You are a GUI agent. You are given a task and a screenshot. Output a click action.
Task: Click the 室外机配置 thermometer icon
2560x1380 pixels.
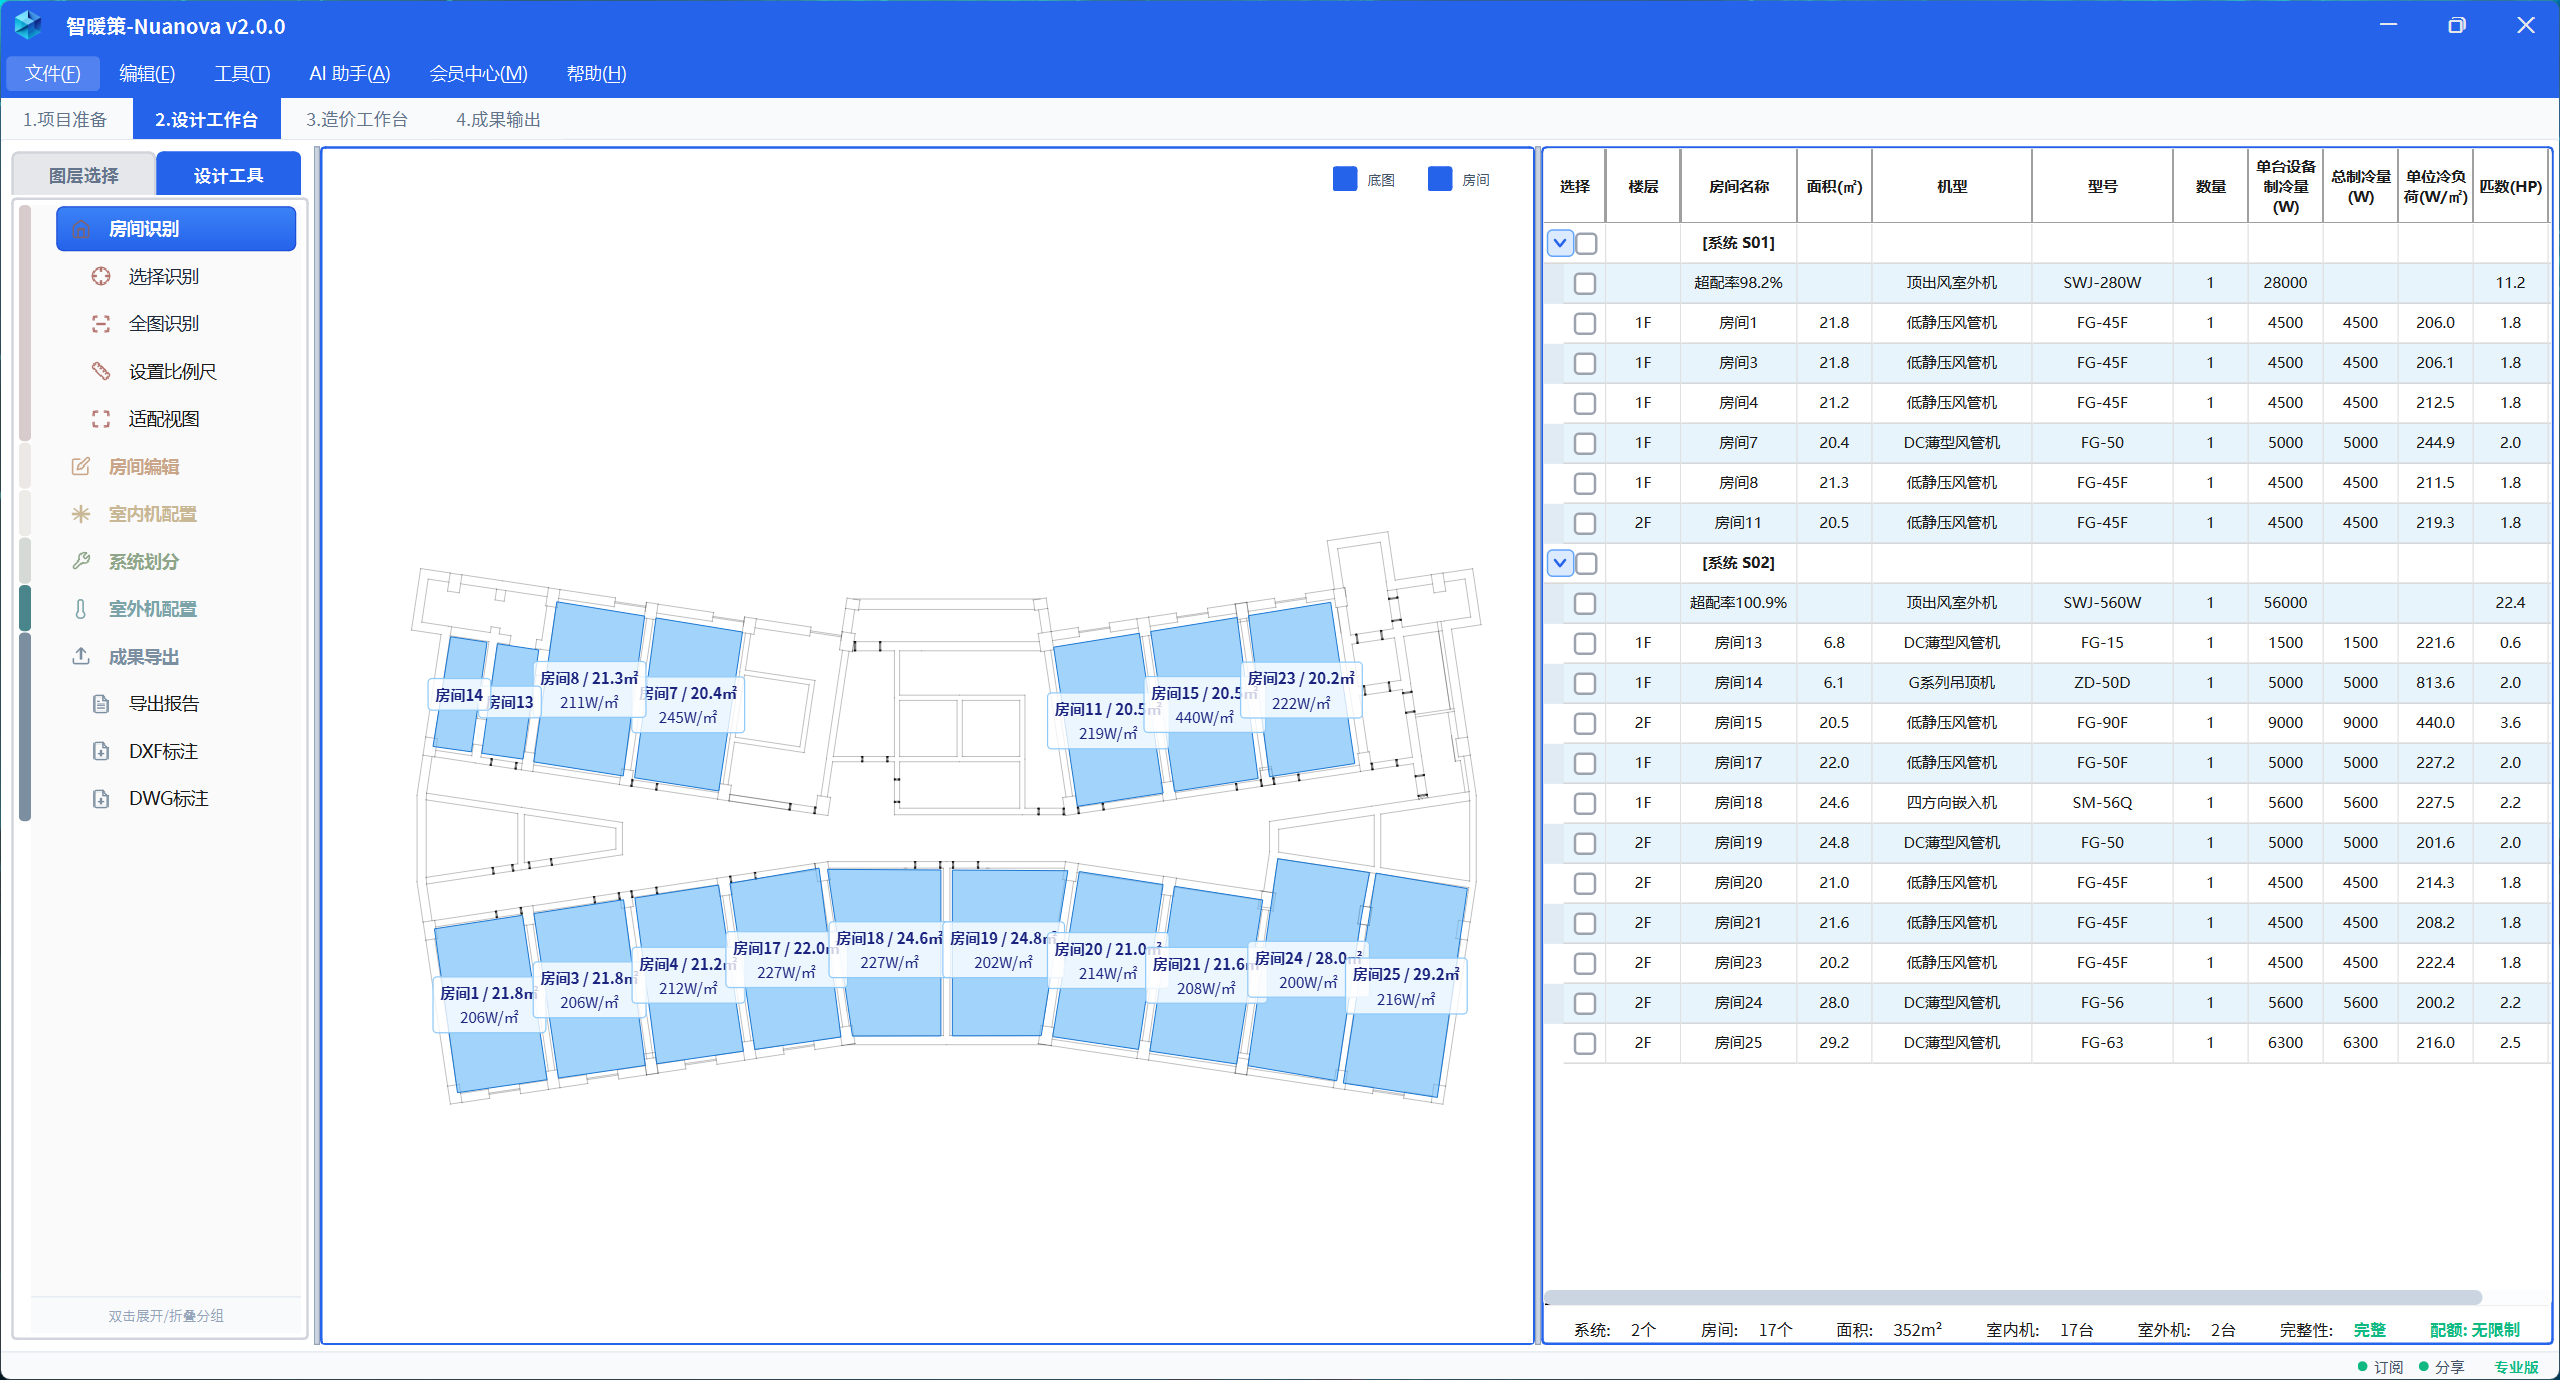[81, 609]
